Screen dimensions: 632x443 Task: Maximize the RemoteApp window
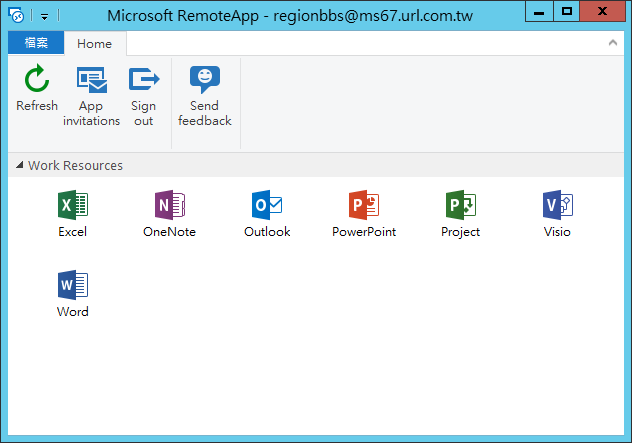566,11
